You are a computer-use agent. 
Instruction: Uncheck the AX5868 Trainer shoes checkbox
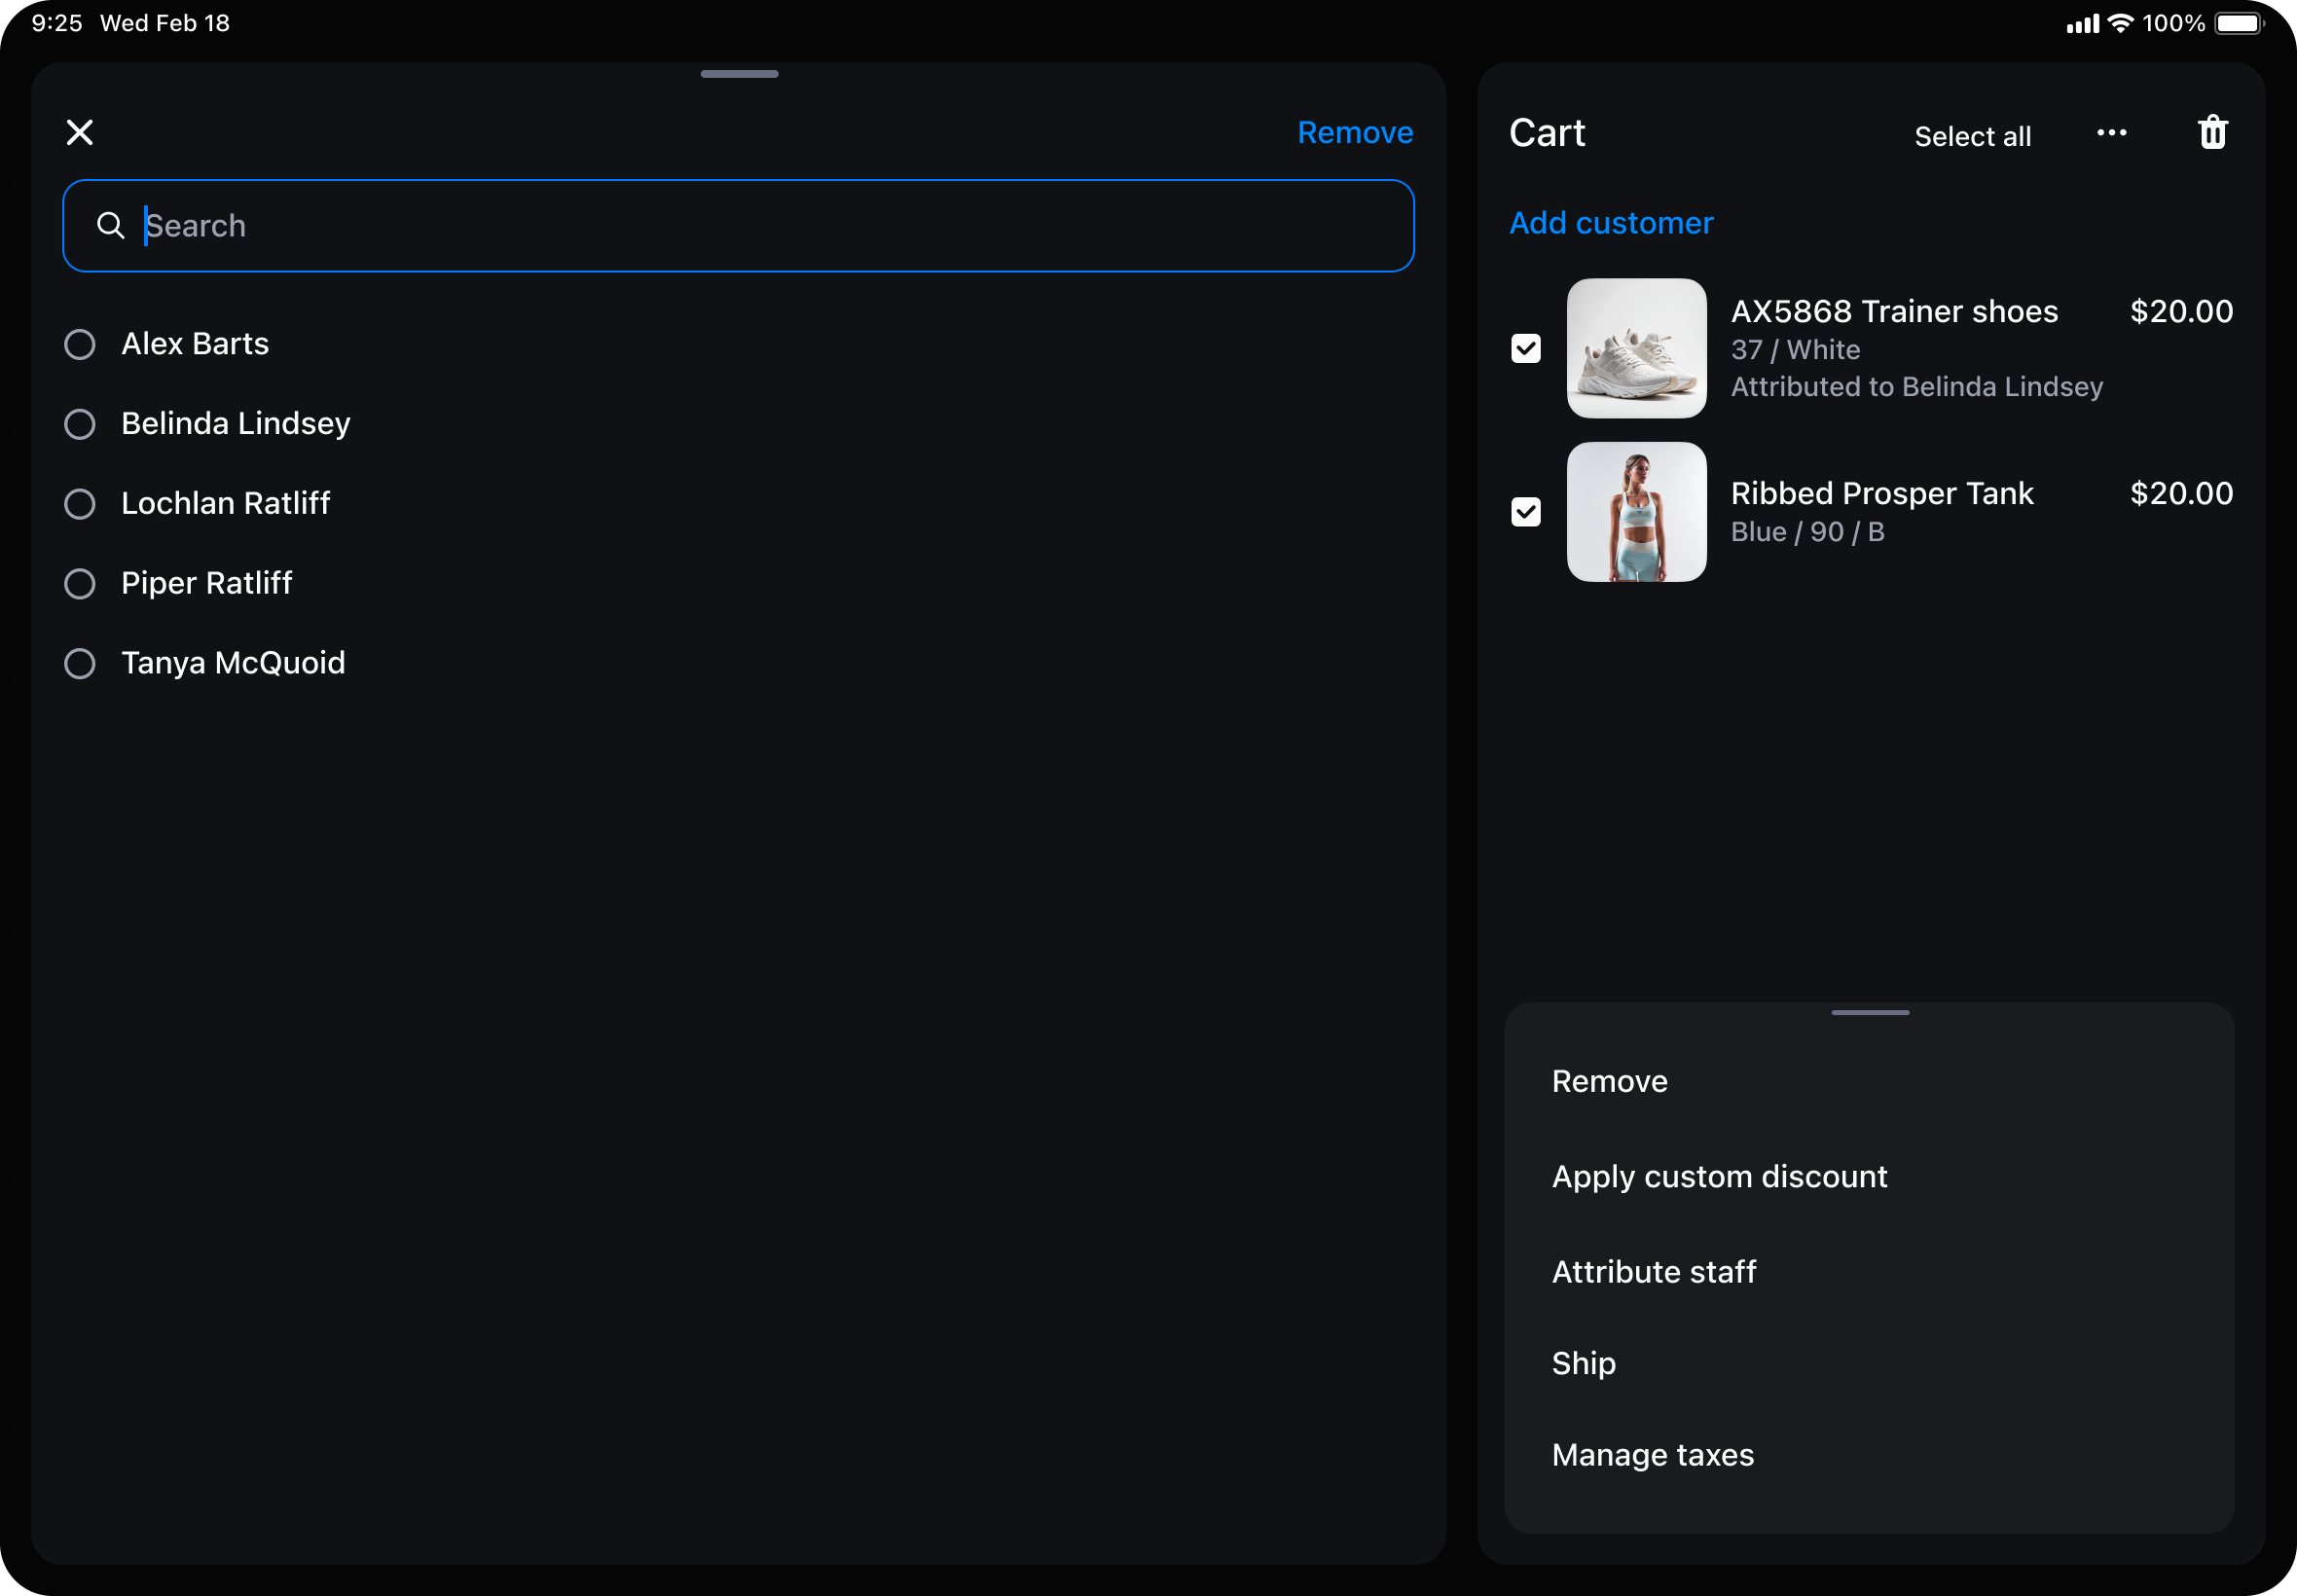1525,348
